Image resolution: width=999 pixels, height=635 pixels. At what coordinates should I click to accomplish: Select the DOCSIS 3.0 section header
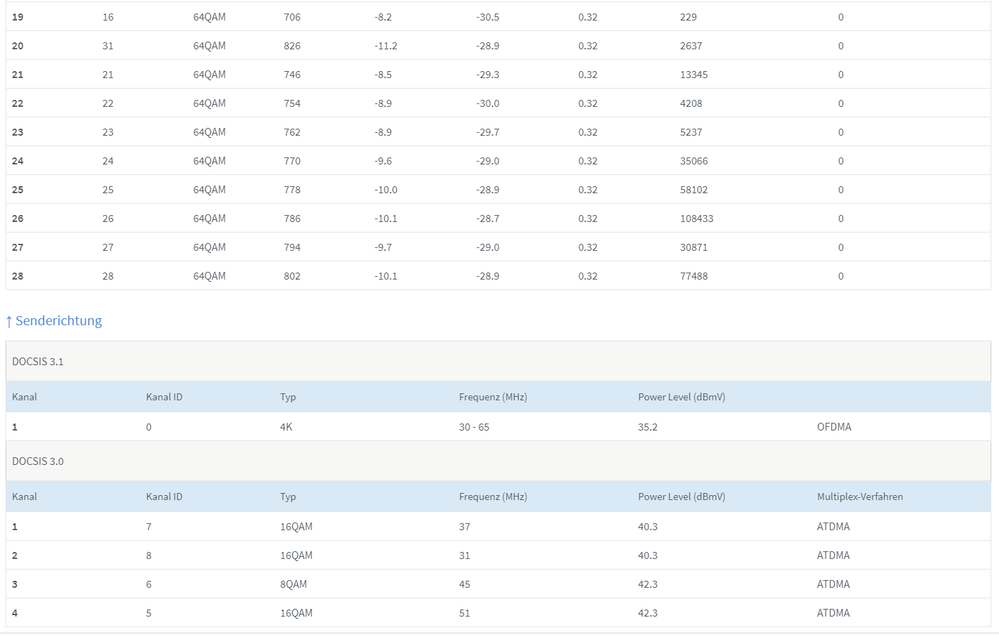(498, 461)
